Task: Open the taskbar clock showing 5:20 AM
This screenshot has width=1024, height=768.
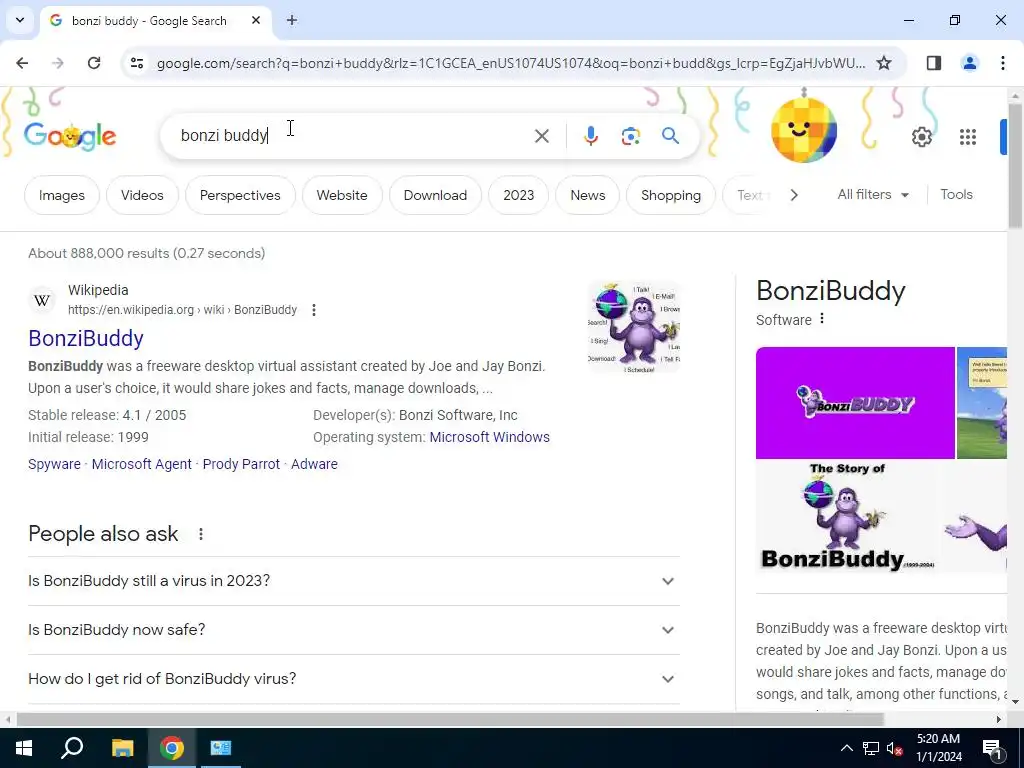Action: point(938,748)
